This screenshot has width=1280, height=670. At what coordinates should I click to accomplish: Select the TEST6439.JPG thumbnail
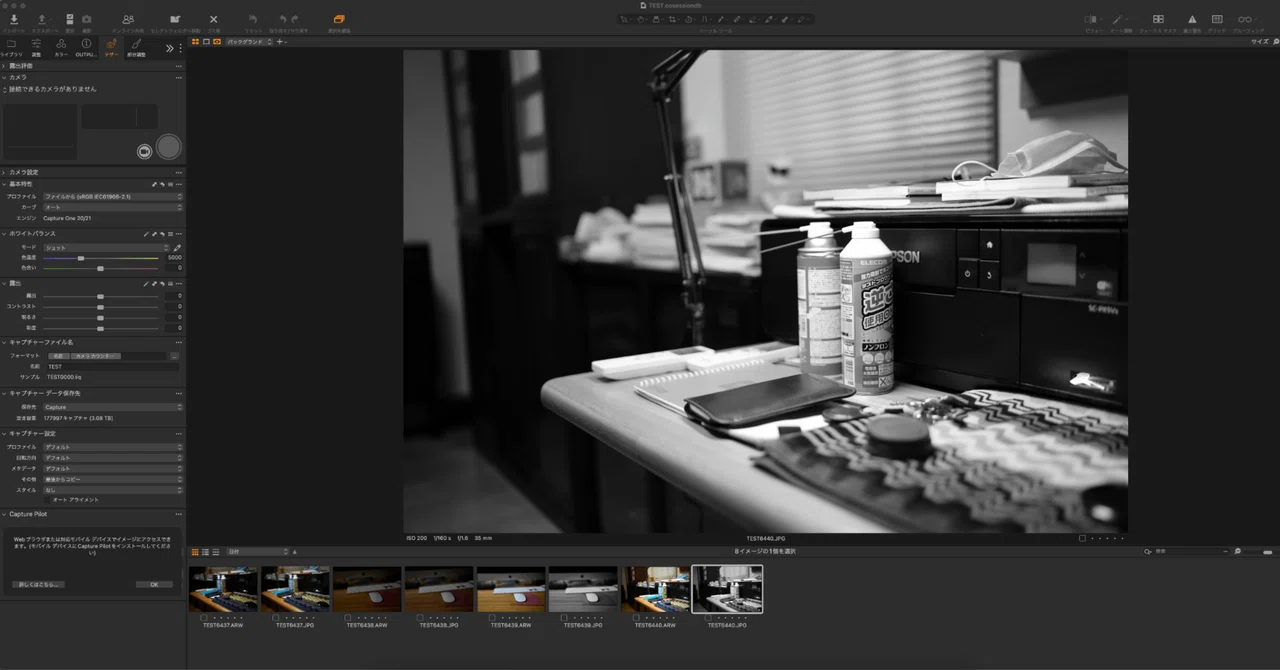[582, 589]
